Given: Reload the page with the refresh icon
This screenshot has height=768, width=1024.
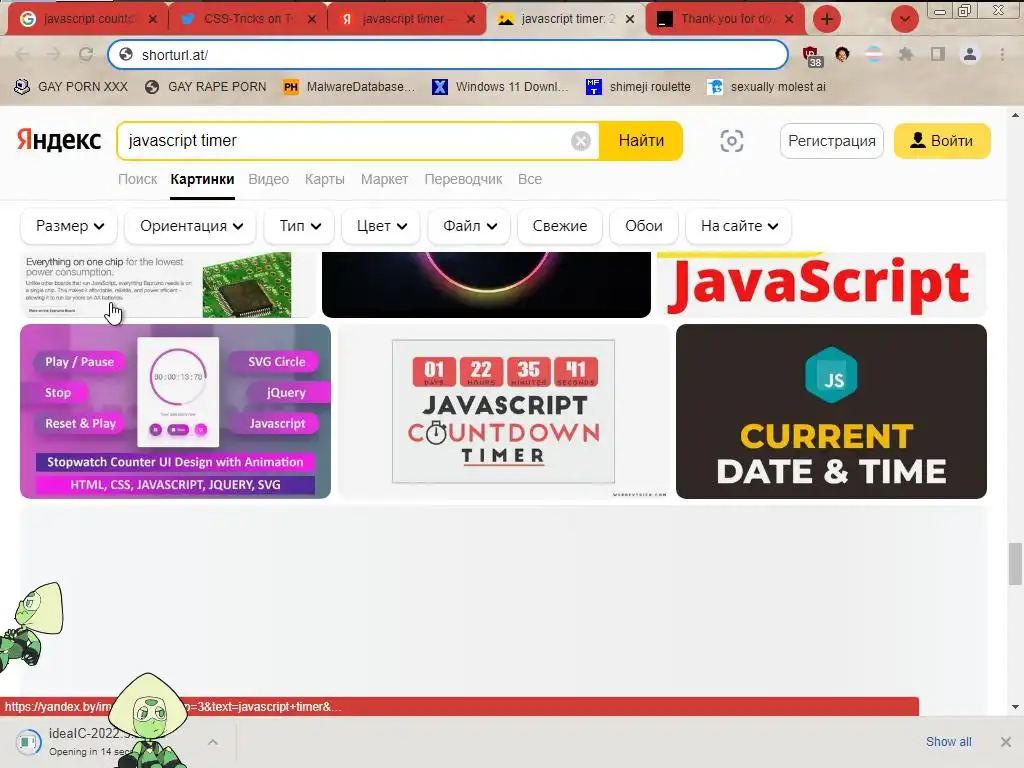Looking at the screenshot, I should (86, 55).
